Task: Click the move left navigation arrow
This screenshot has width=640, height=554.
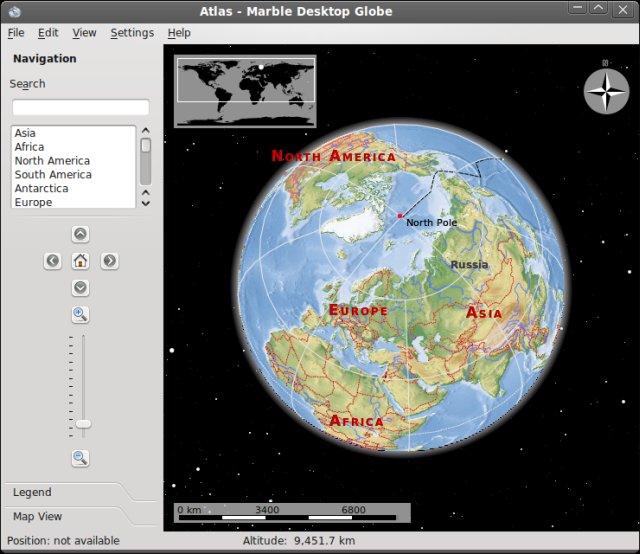Action: 53,260
